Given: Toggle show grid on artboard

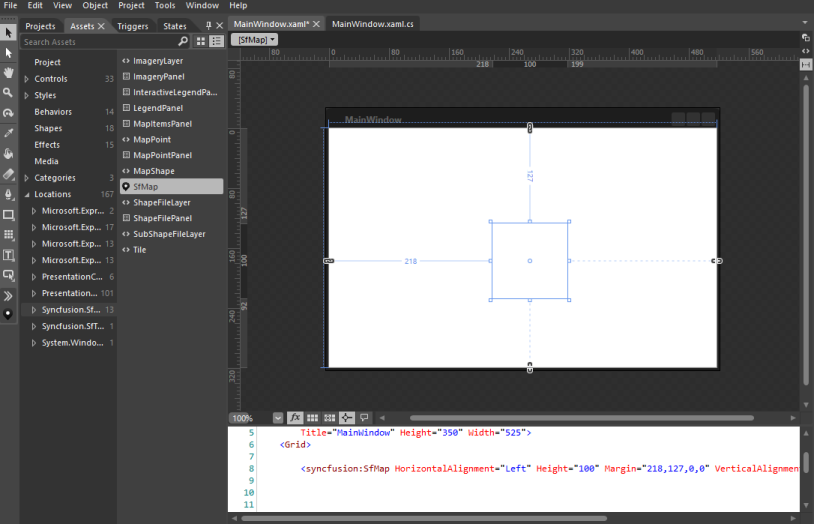Looking at the screenshot, I should 312,418.
